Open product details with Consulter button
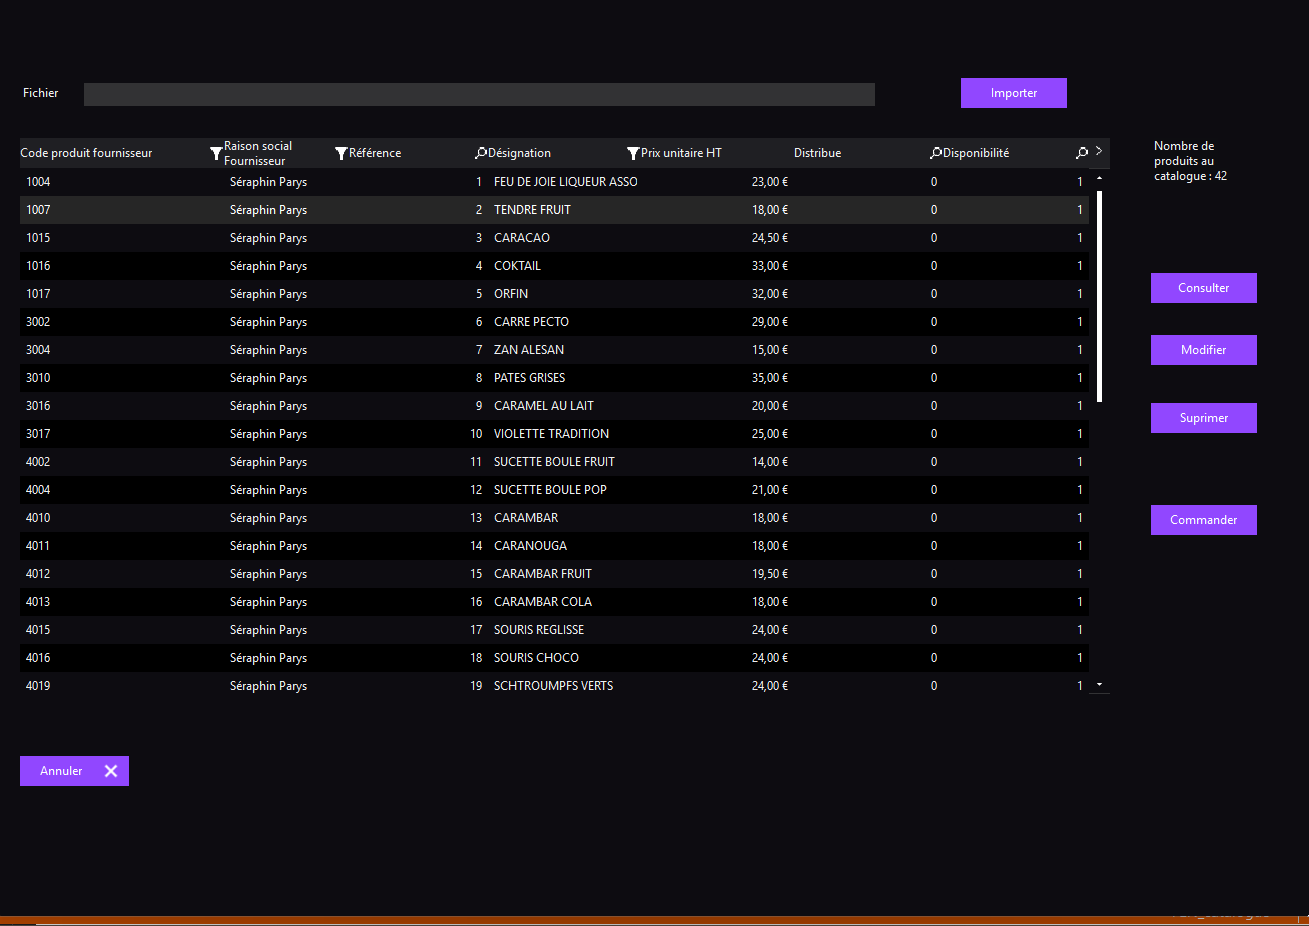The image size is (1309, 926). [1203, 288]
